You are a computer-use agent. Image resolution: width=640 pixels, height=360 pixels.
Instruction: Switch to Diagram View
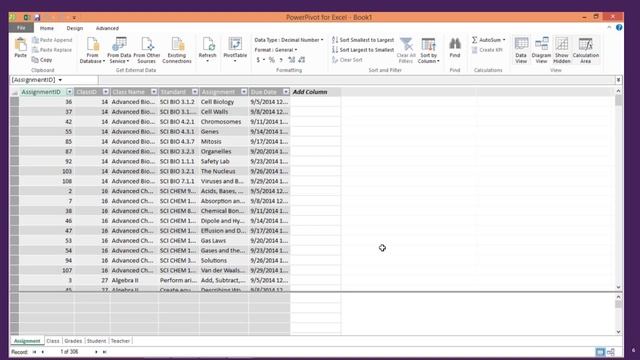[x=541, y=50]
